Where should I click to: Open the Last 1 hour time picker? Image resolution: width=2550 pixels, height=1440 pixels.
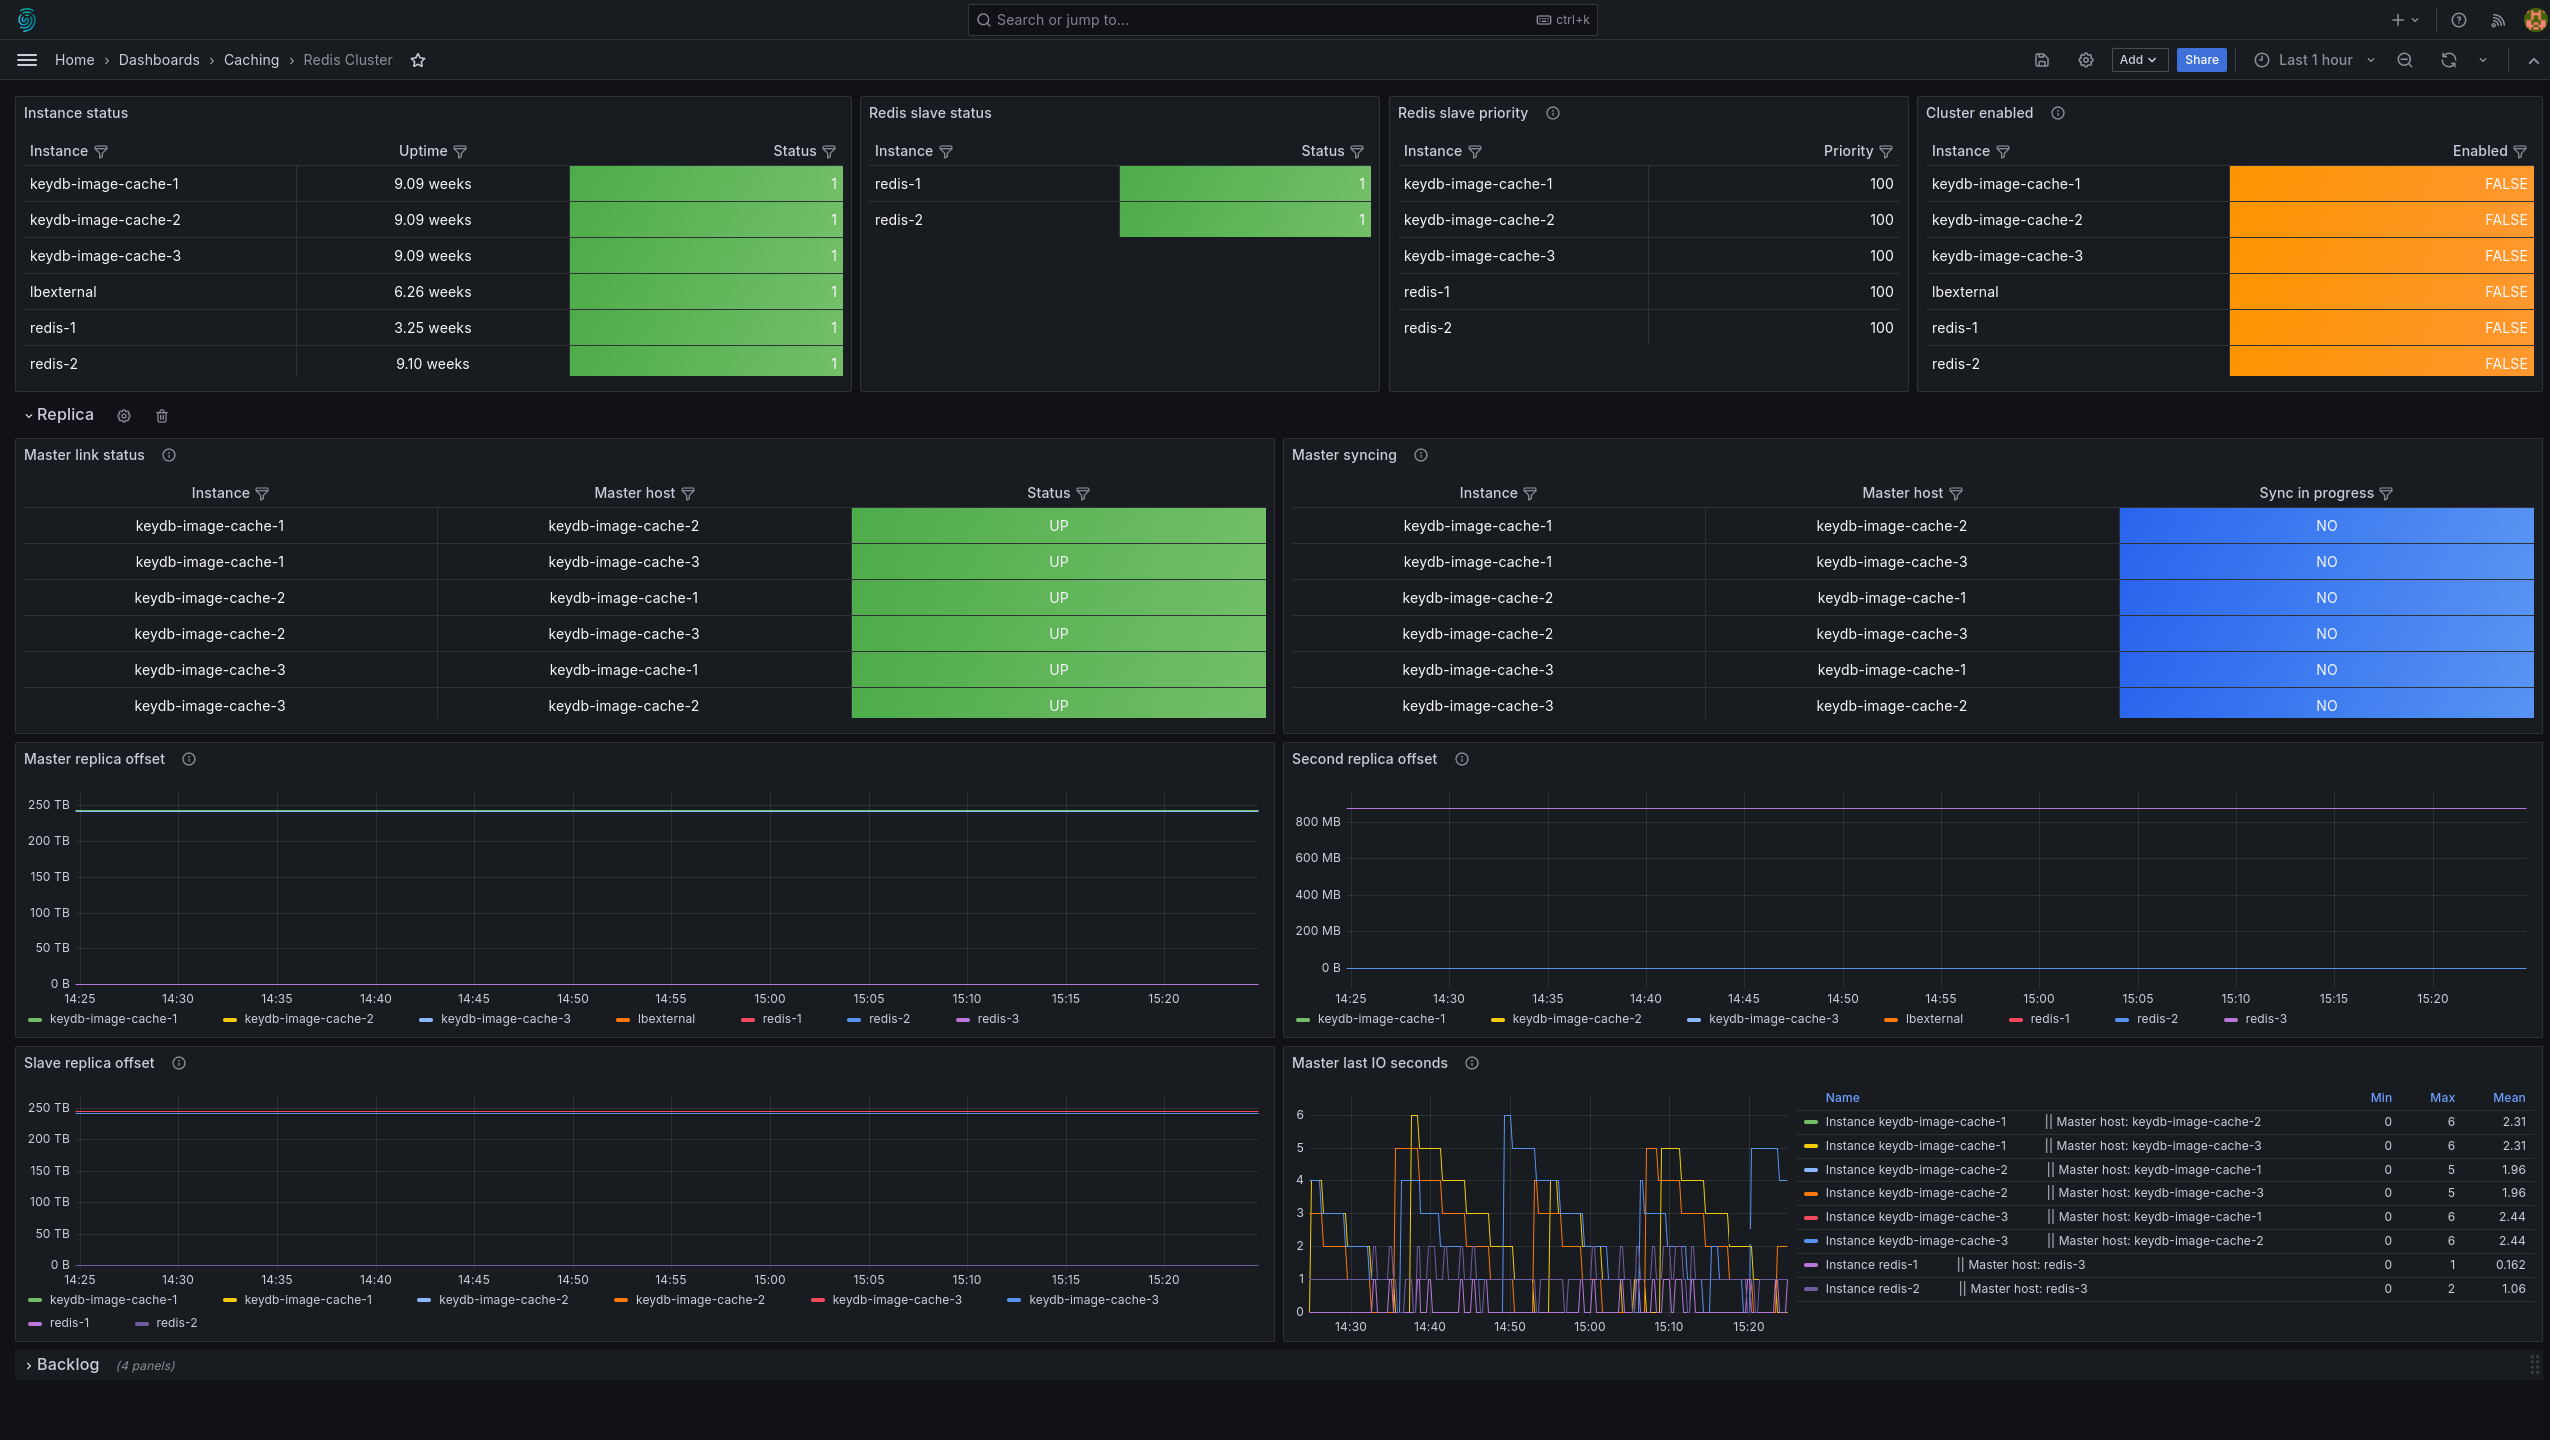2314,60
